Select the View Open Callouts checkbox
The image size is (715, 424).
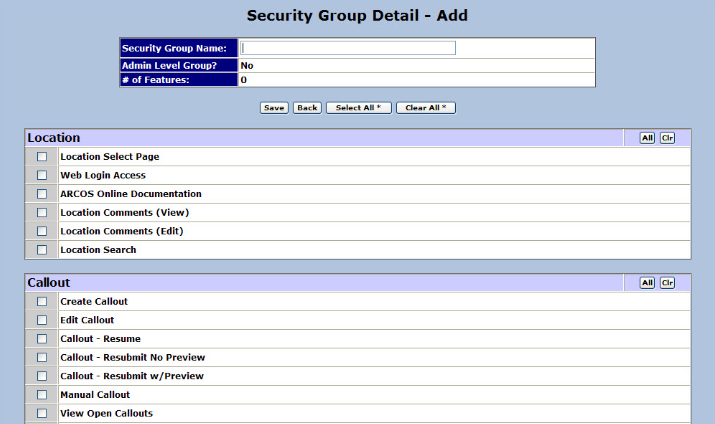(x=42, y=413)
